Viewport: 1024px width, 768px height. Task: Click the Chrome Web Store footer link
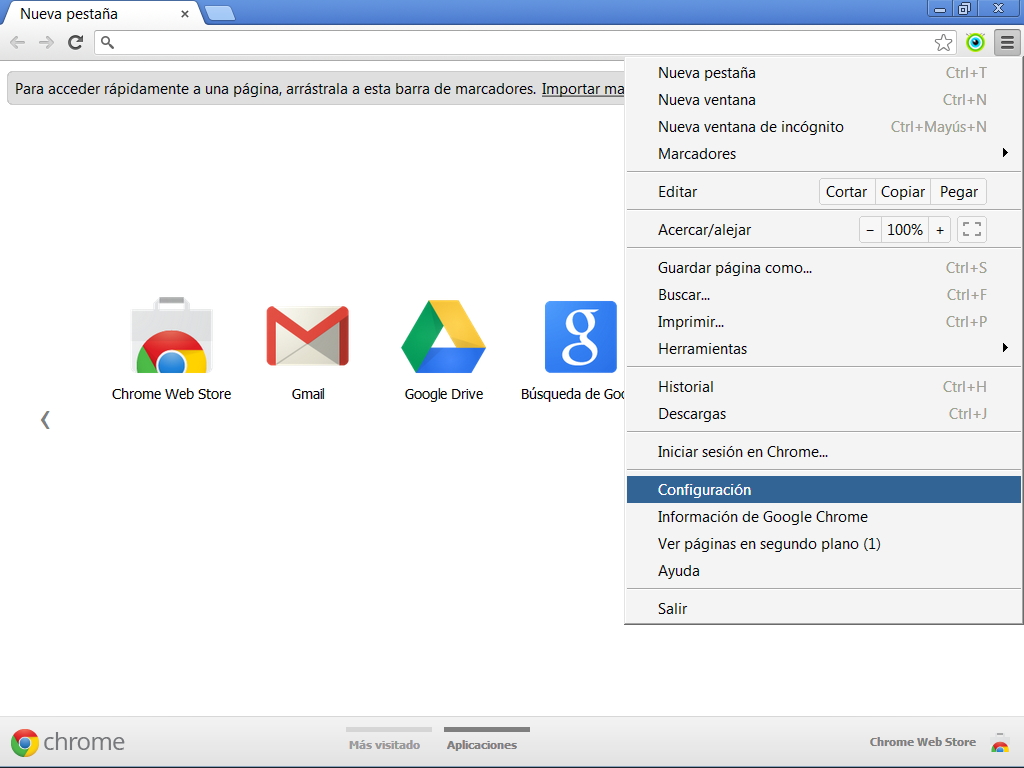(x=923, y=742)
